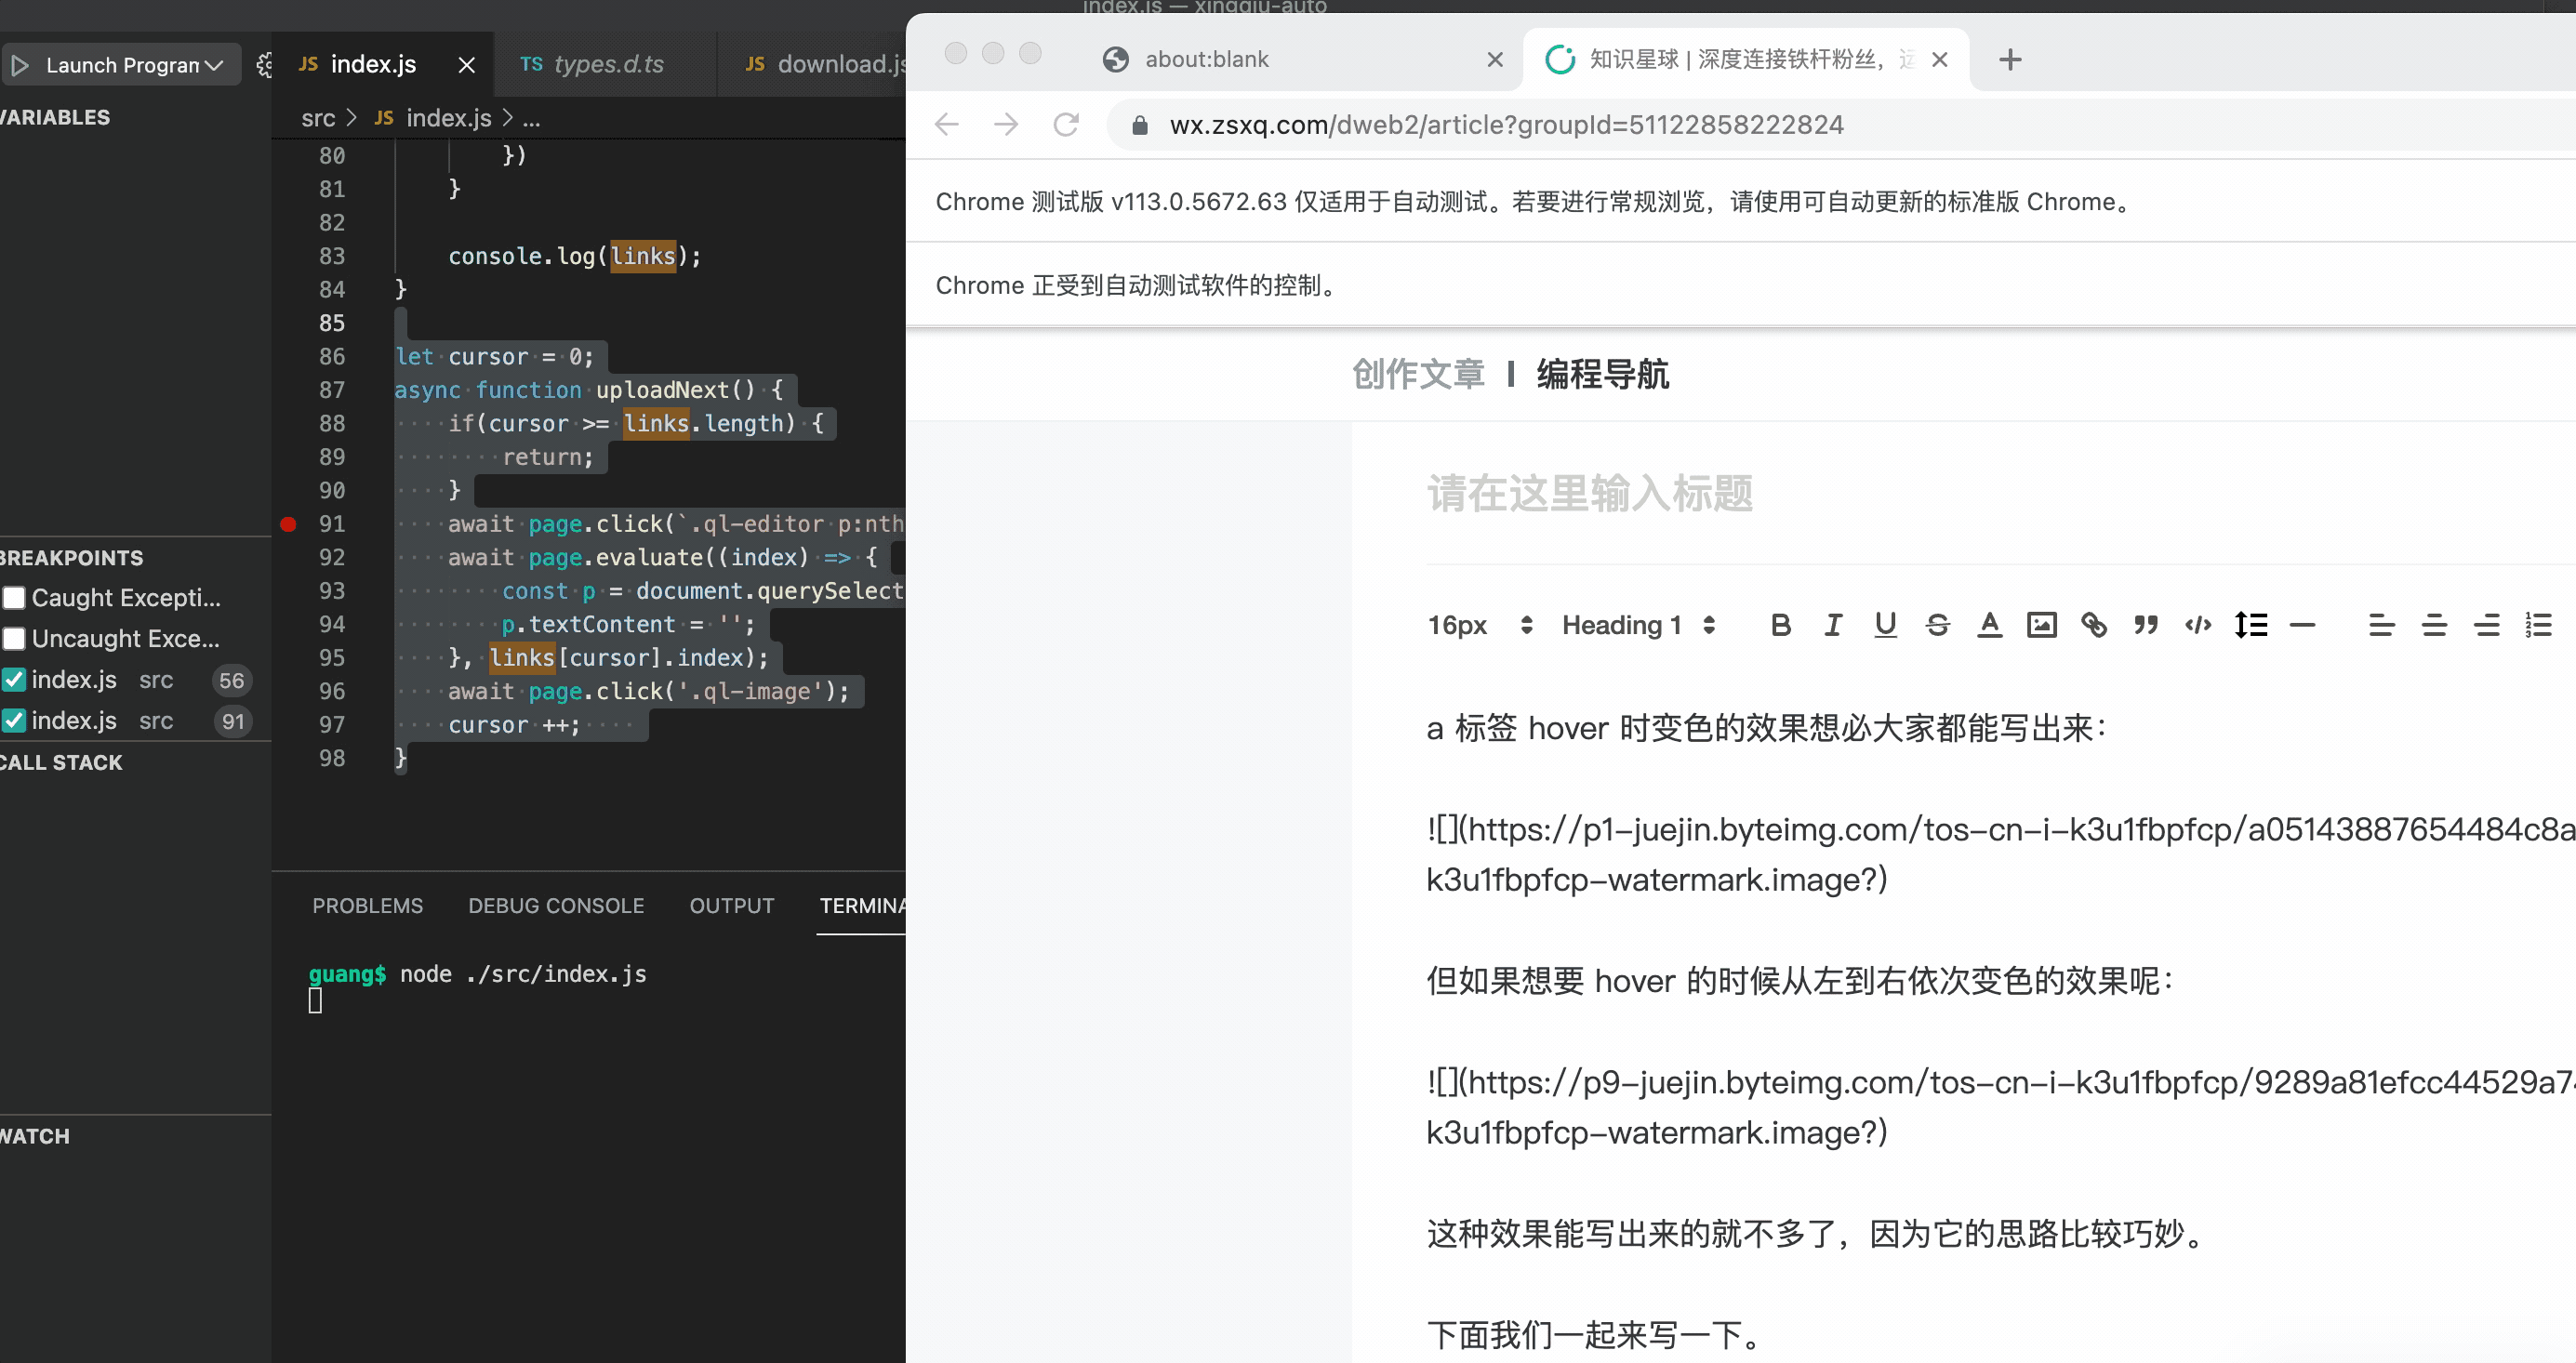Apply underline formatting in the editor
Screen dimensions: 2576x1363
tap(1885, 625)
